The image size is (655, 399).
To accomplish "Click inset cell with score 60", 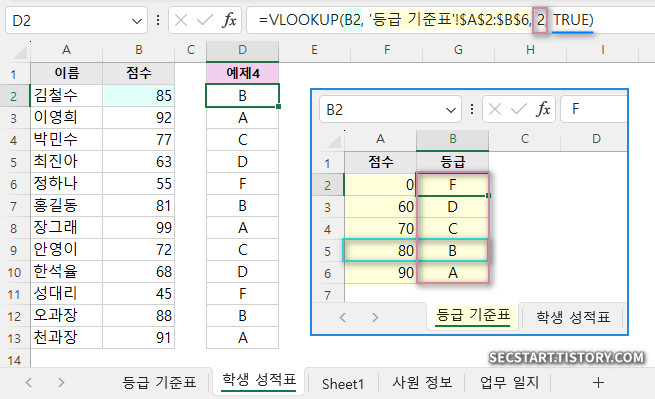I will 380,207.
